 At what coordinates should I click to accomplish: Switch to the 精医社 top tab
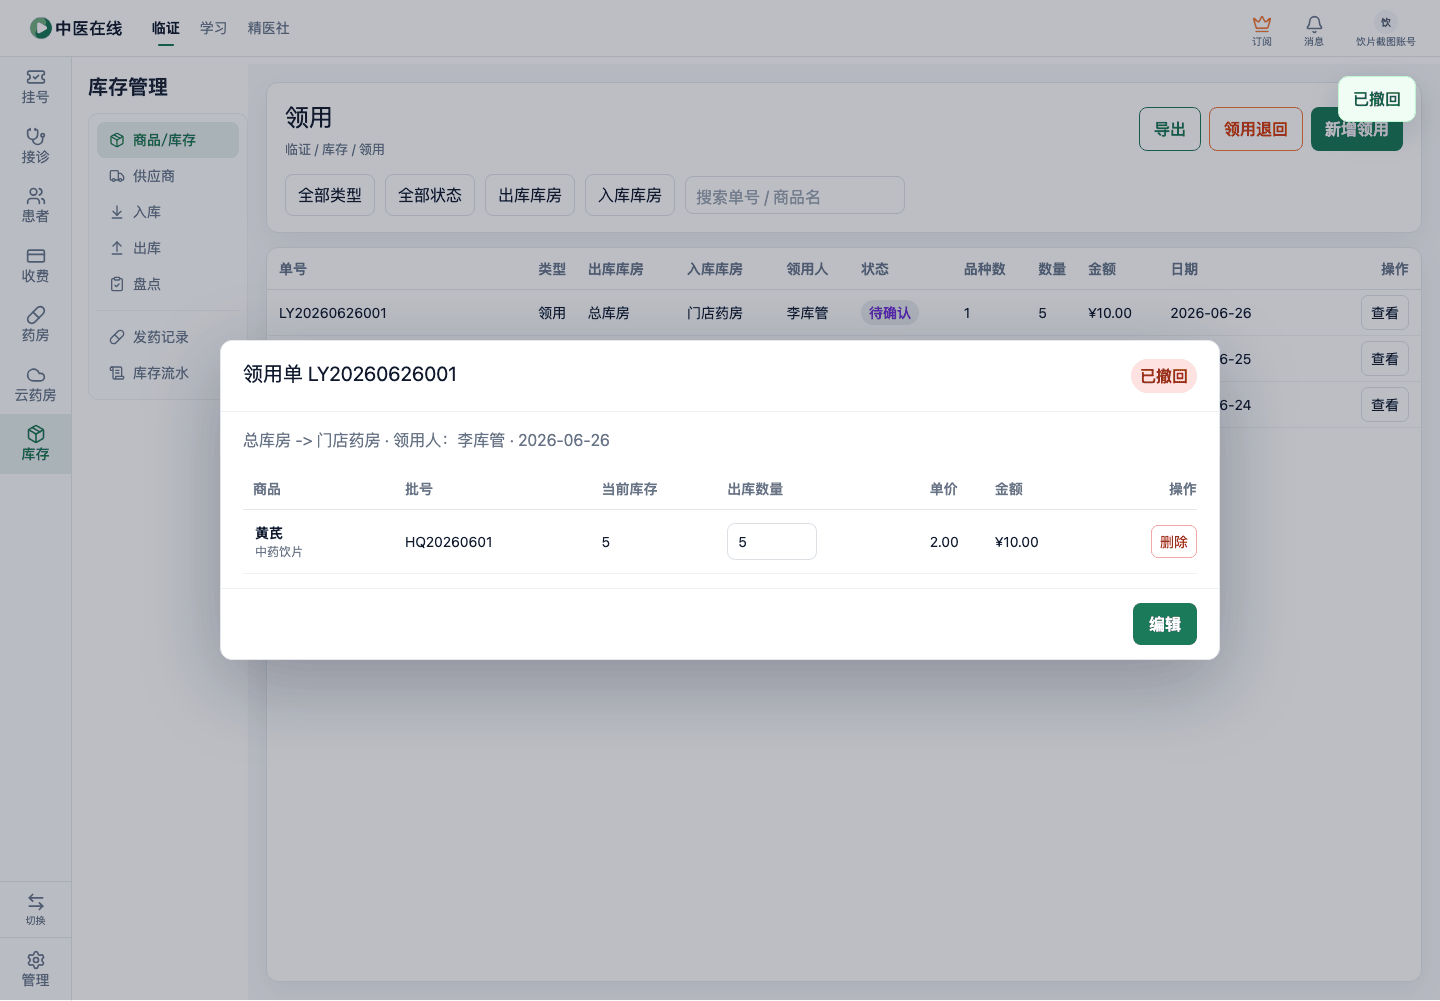pos(269,28)
